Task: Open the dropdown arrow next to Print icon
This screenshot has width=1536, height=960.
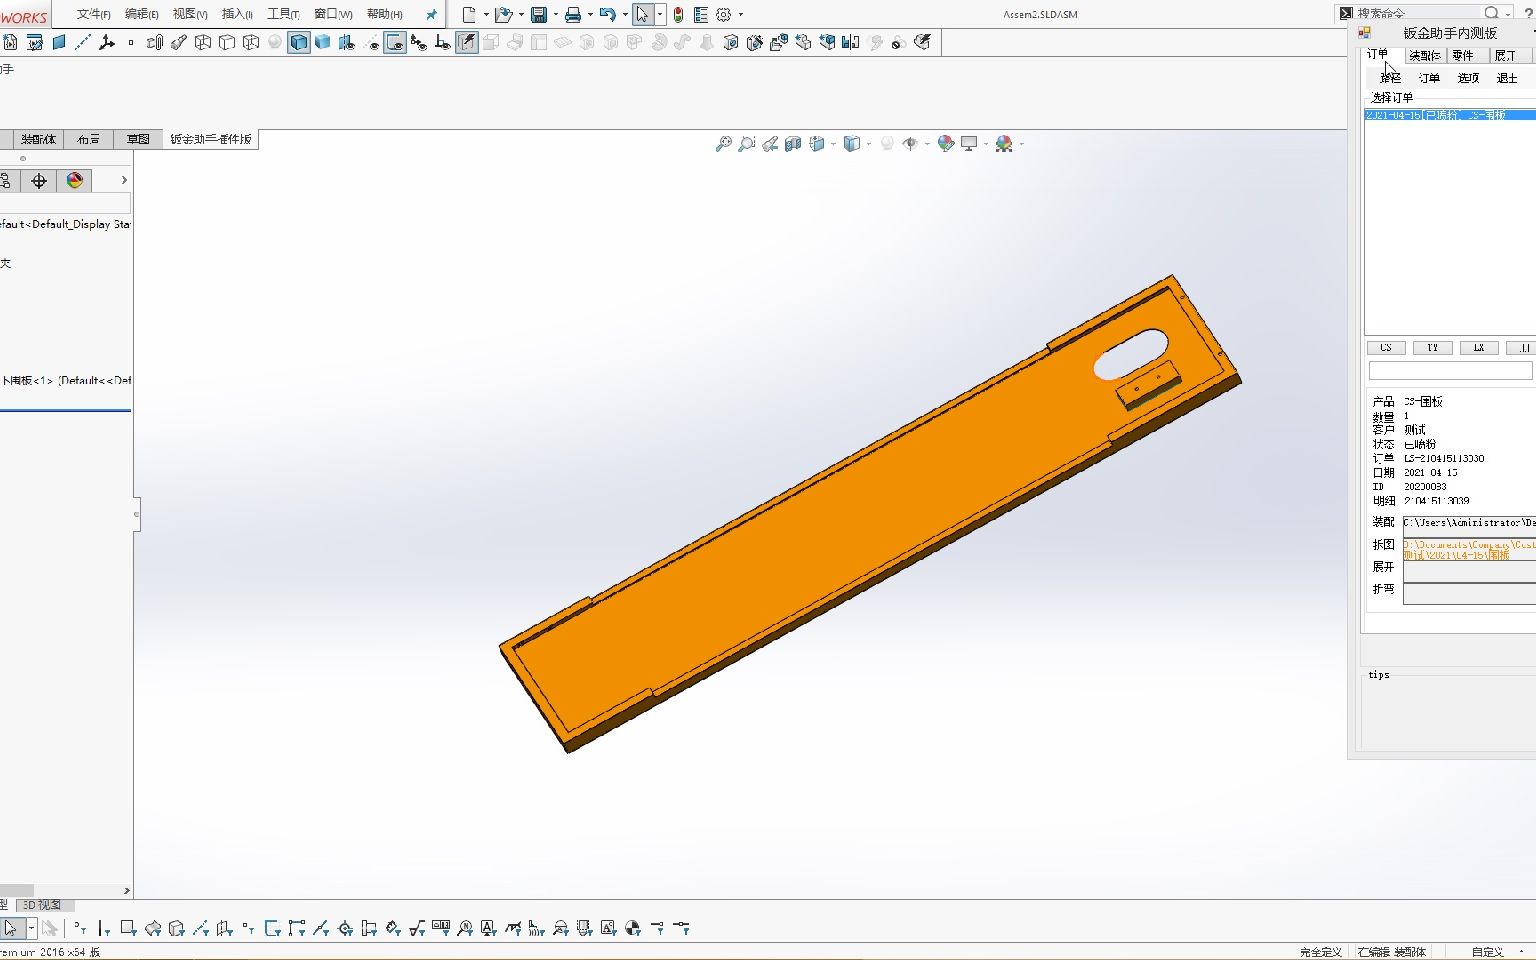Action: [x=590, y=14]
